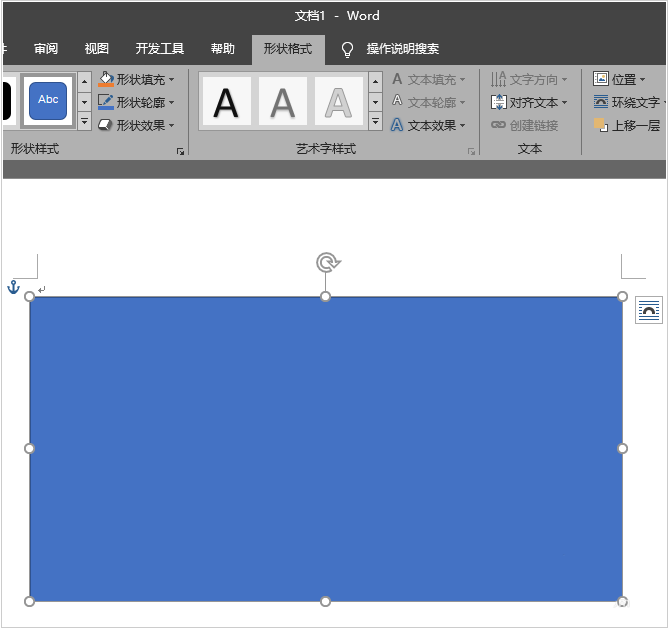Screen dimensions: 668x628
Task: Click the left-middle sizing handle
Action: 29,449
